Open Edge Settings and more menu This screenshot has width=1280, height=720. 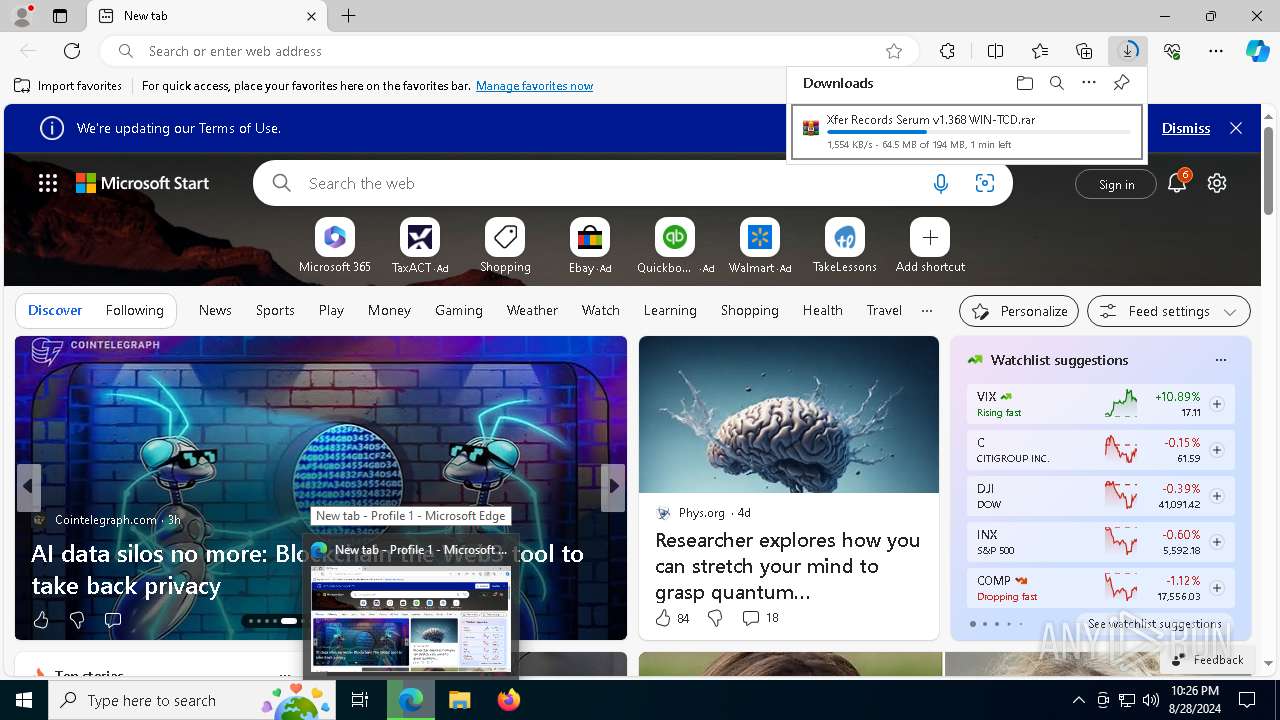(x=1216, y=51)
